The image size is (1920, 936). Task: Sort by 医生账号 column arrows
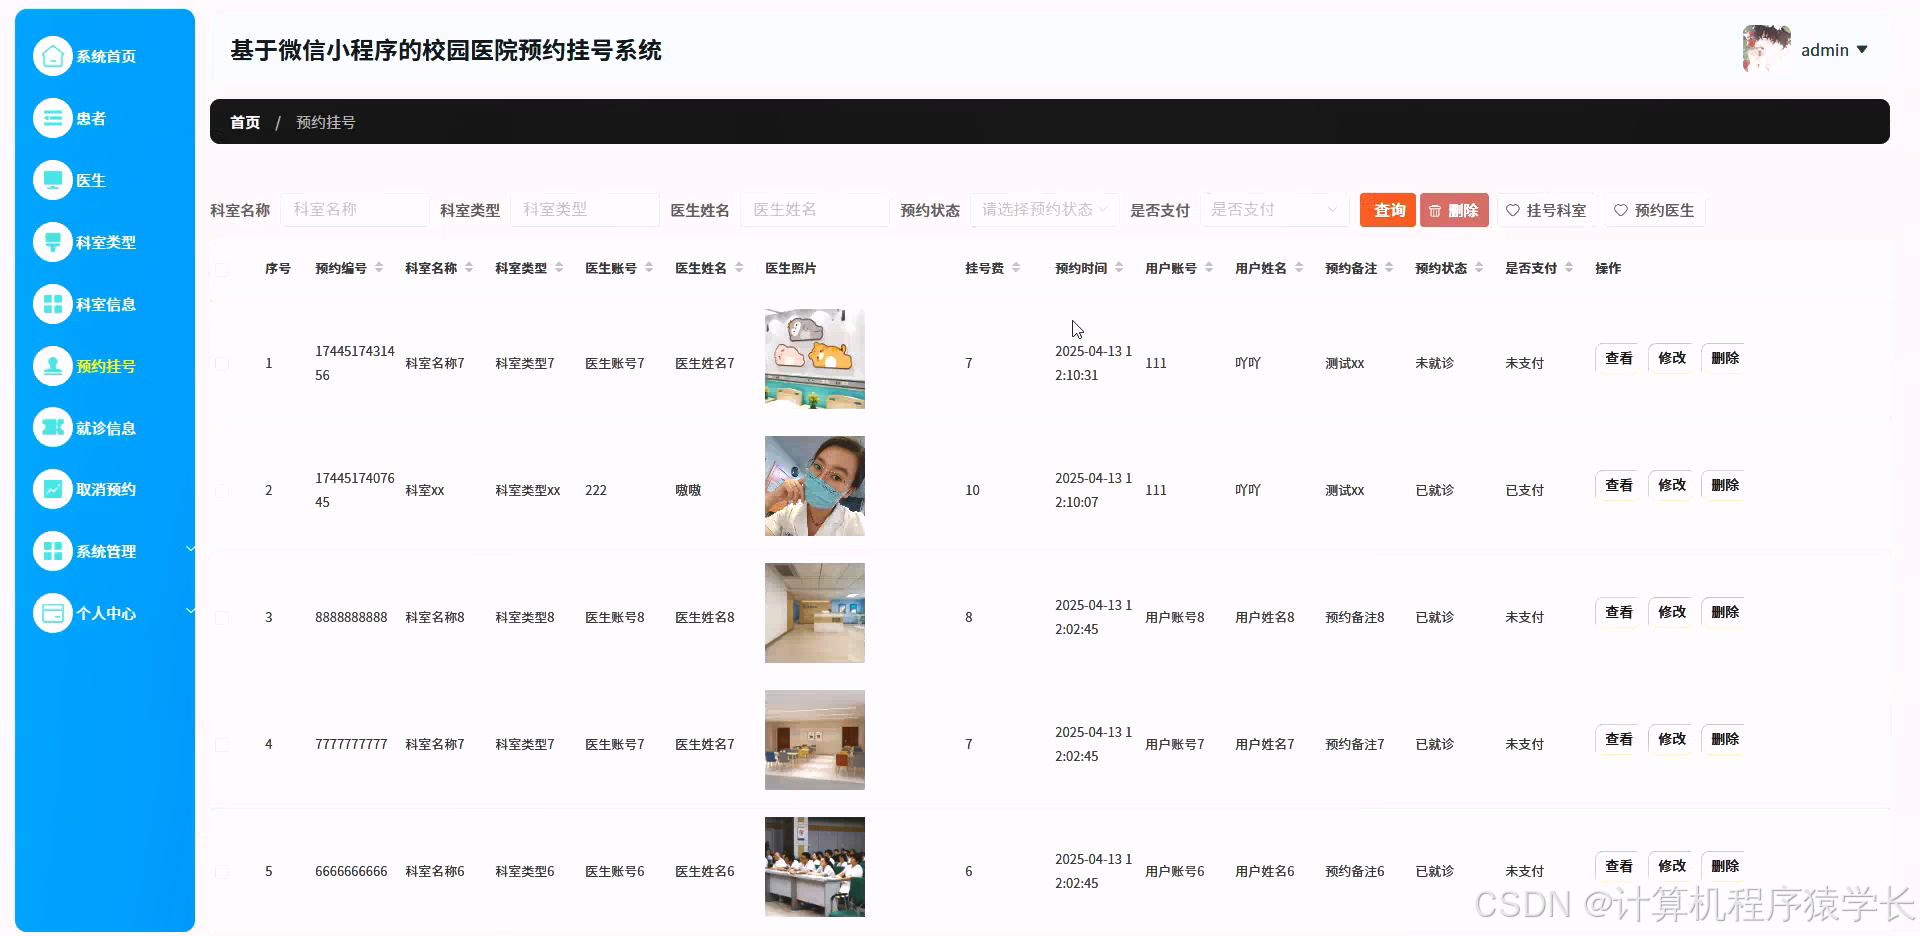click(649, 268)
